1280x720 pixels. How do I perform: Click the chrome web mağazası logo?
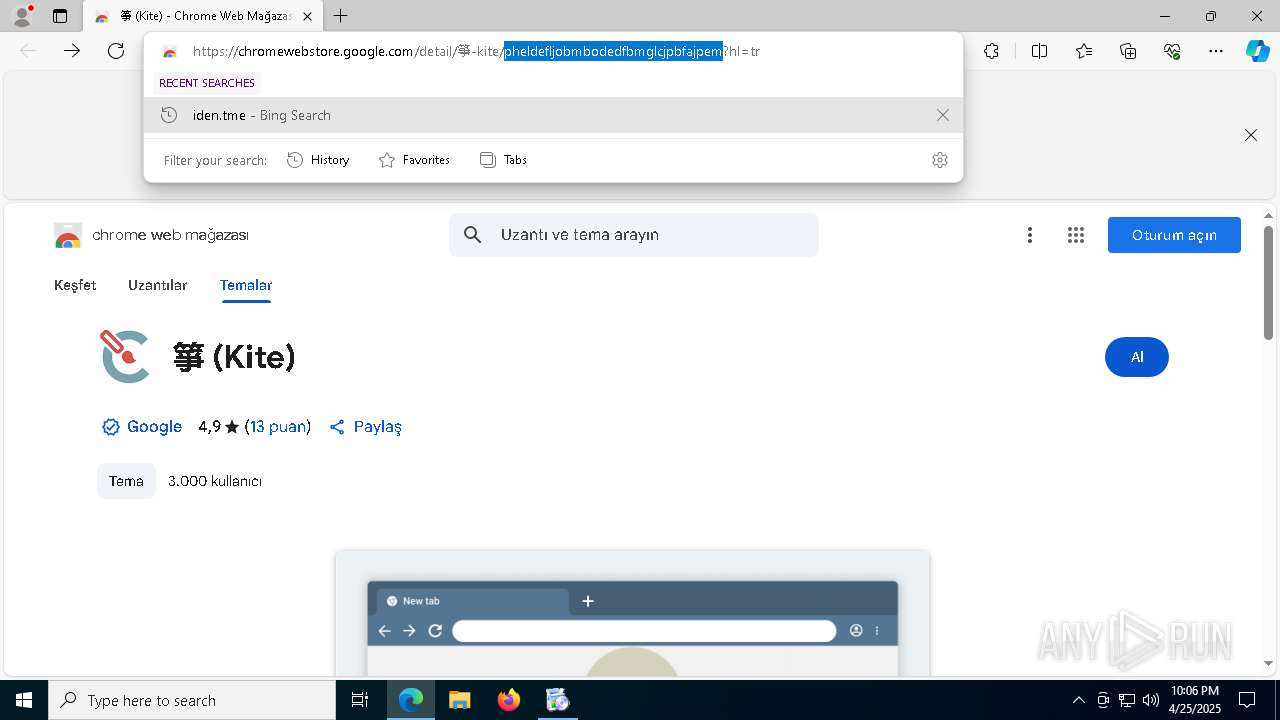[151, 235]
